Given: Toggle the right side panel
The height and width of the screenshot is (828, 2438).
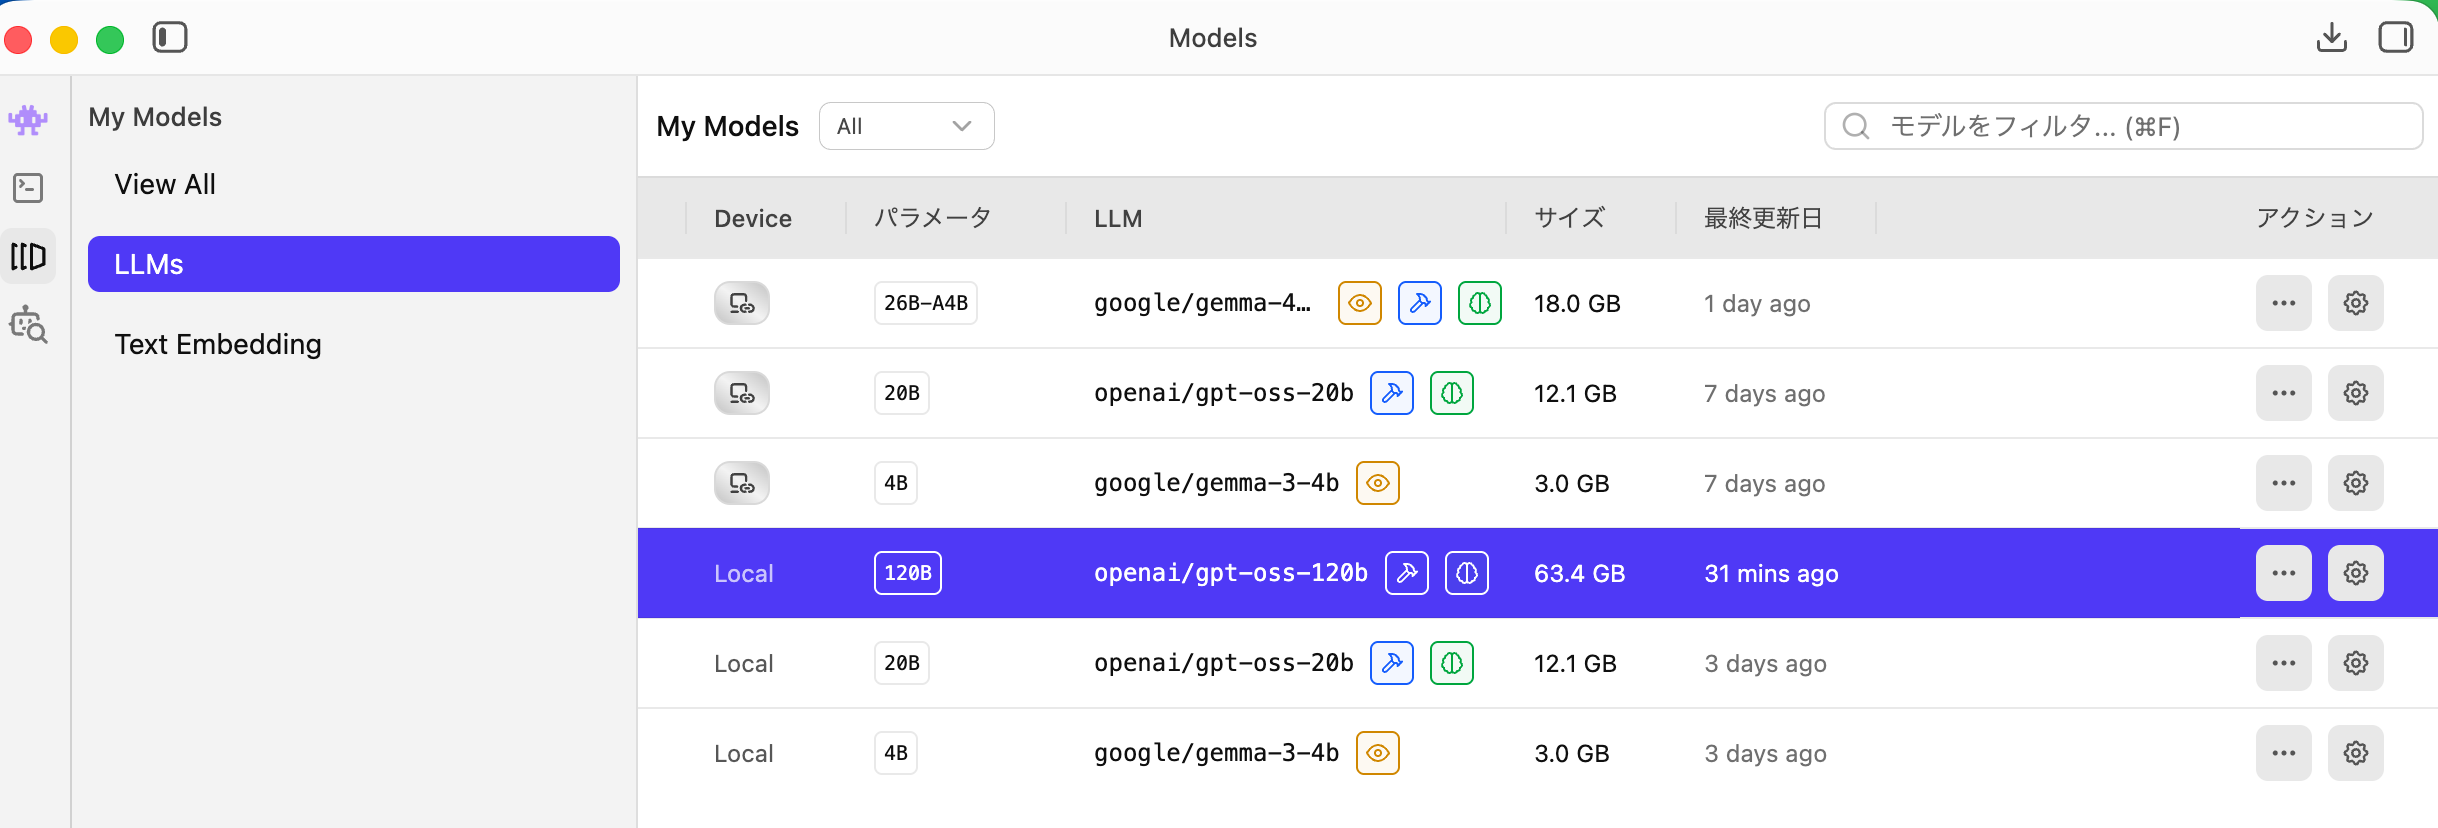Looking at the screenshot, I should coord(2395,38).
